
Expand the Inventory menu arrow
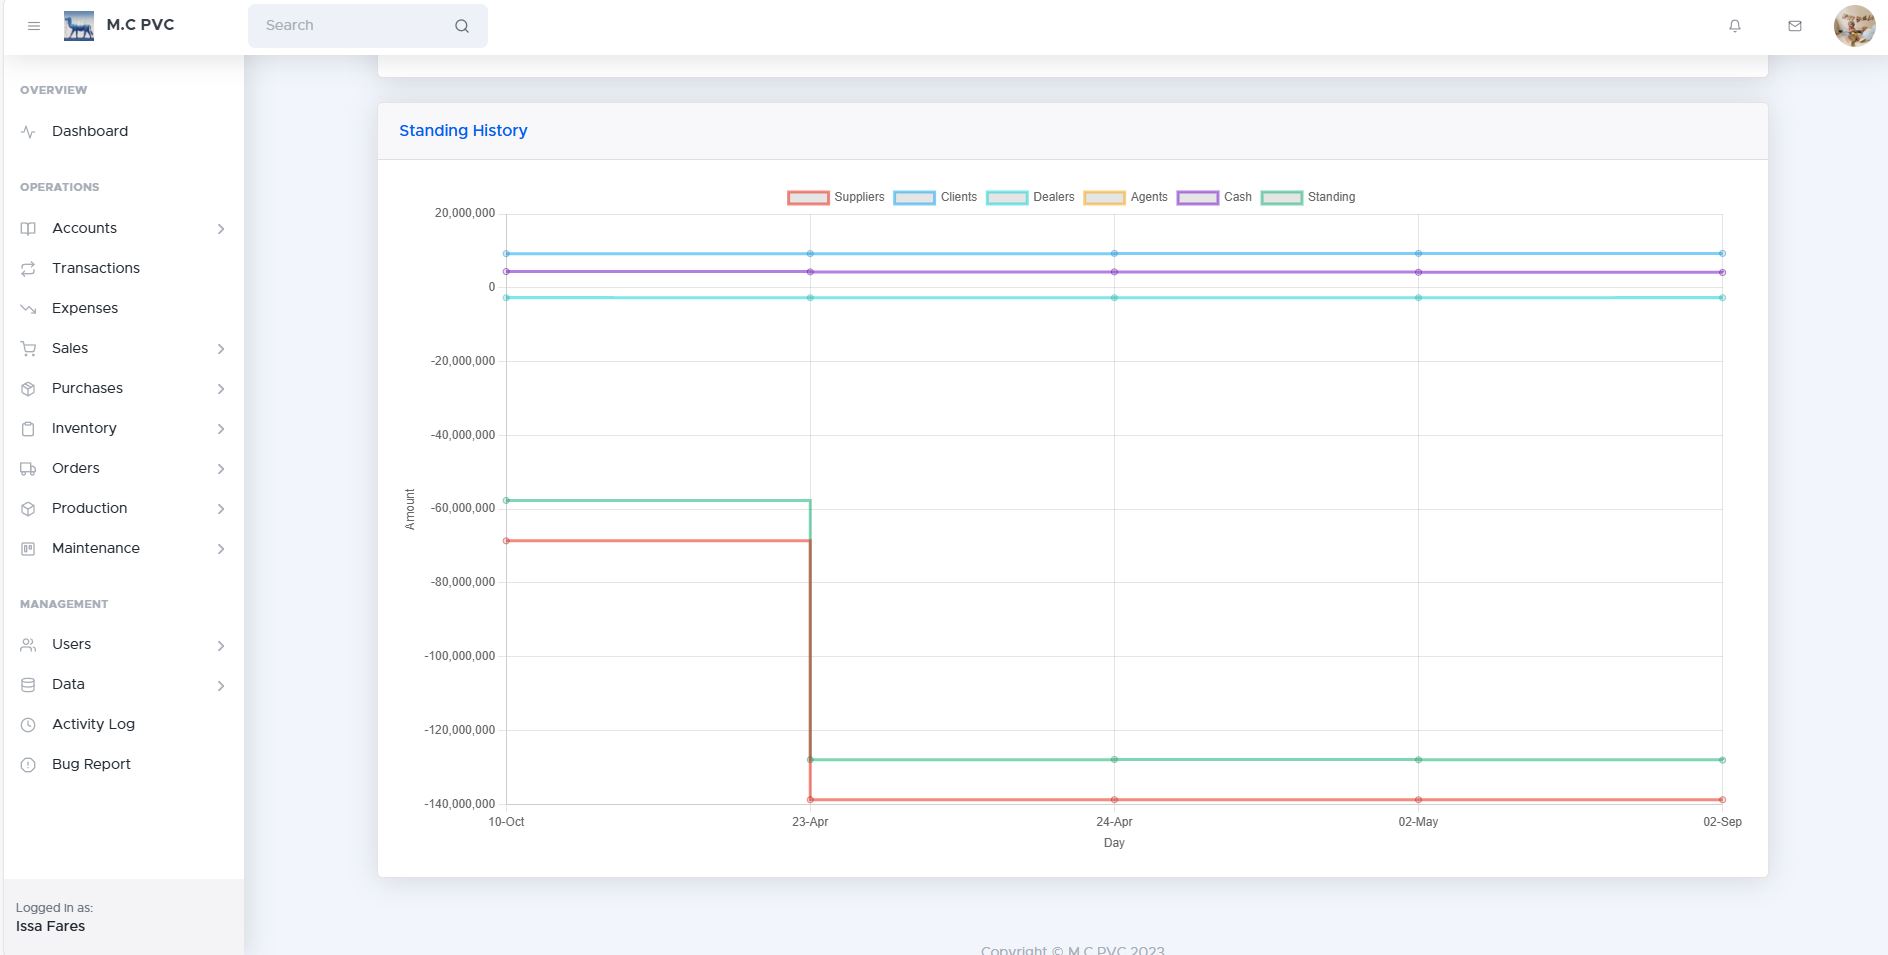click(x=221, y=429)
